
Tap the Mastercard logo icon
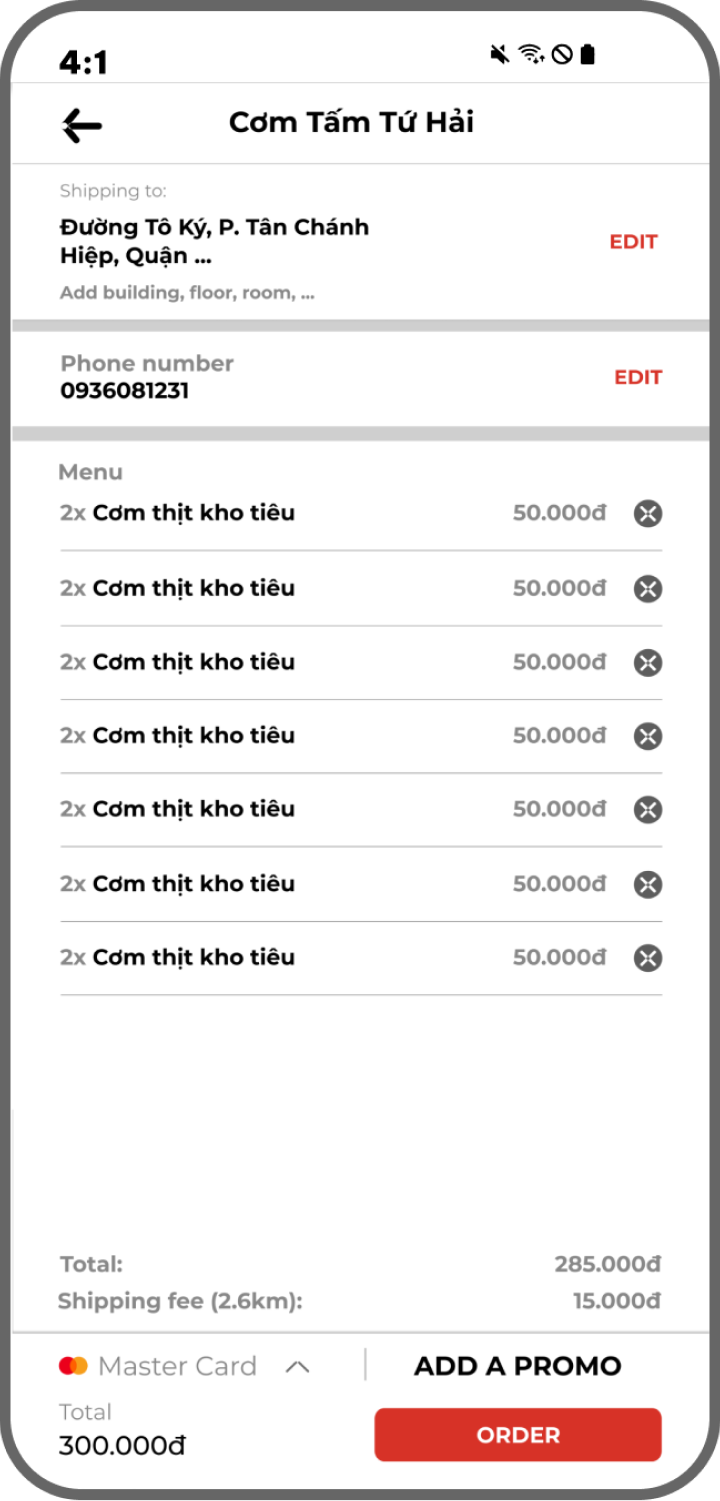pyautogui.click(x=73, y=1366)
